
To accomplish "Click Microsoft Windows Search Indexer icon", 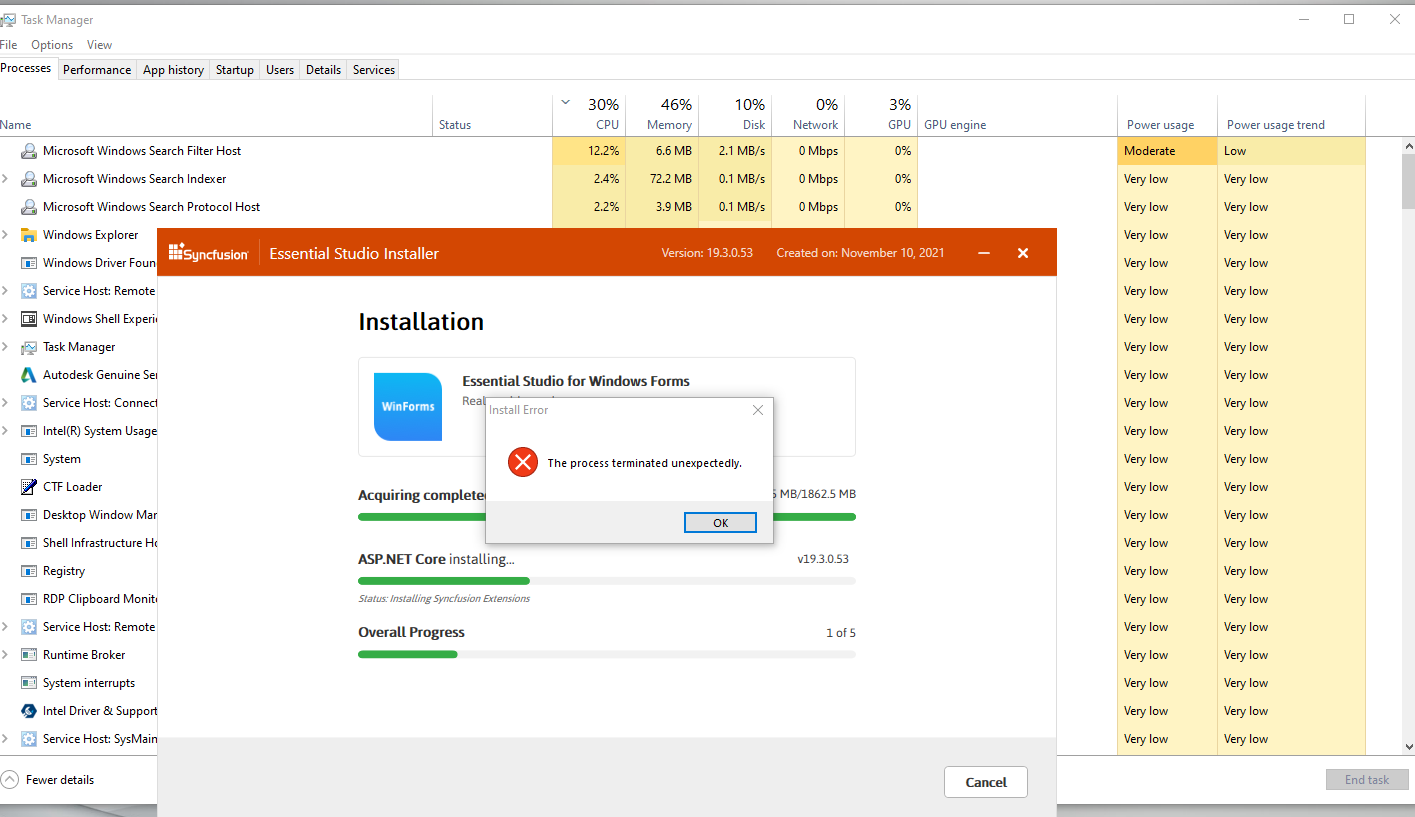I will [29, 179].
